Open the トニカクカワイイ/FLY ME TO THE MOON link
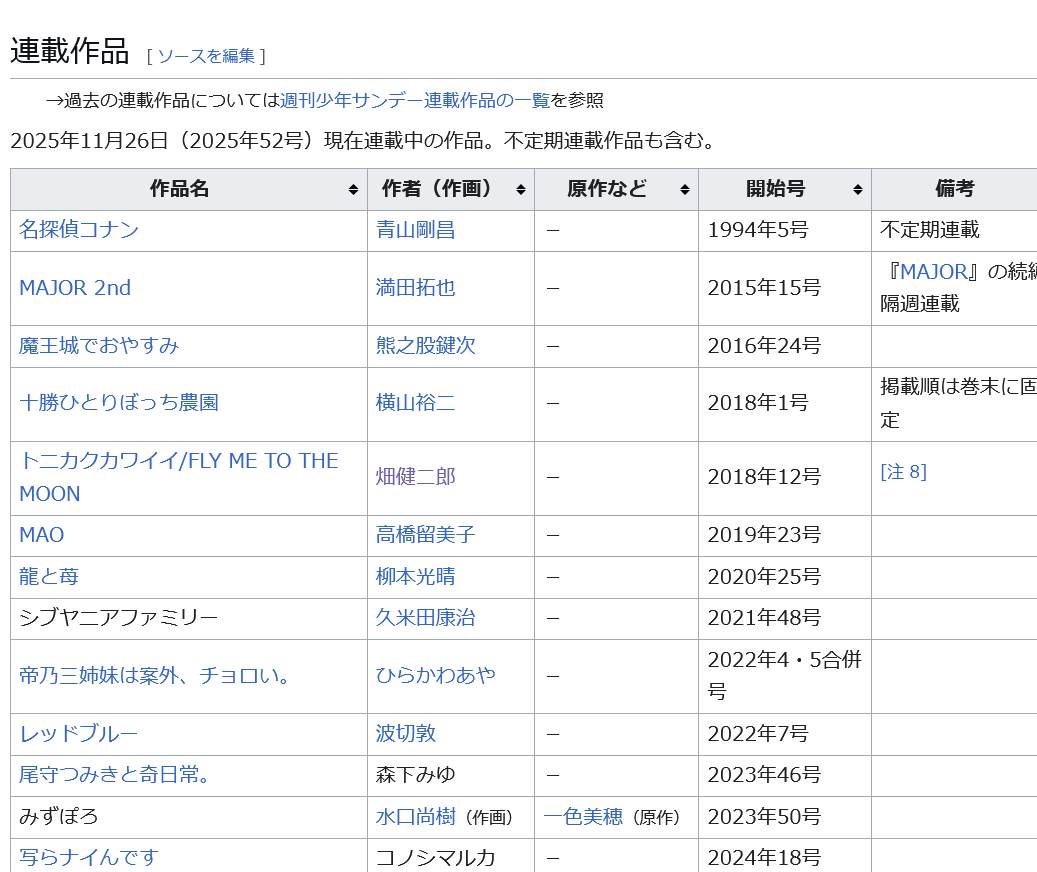Screen dimensions: 1037x872 (x=178, y=461)
